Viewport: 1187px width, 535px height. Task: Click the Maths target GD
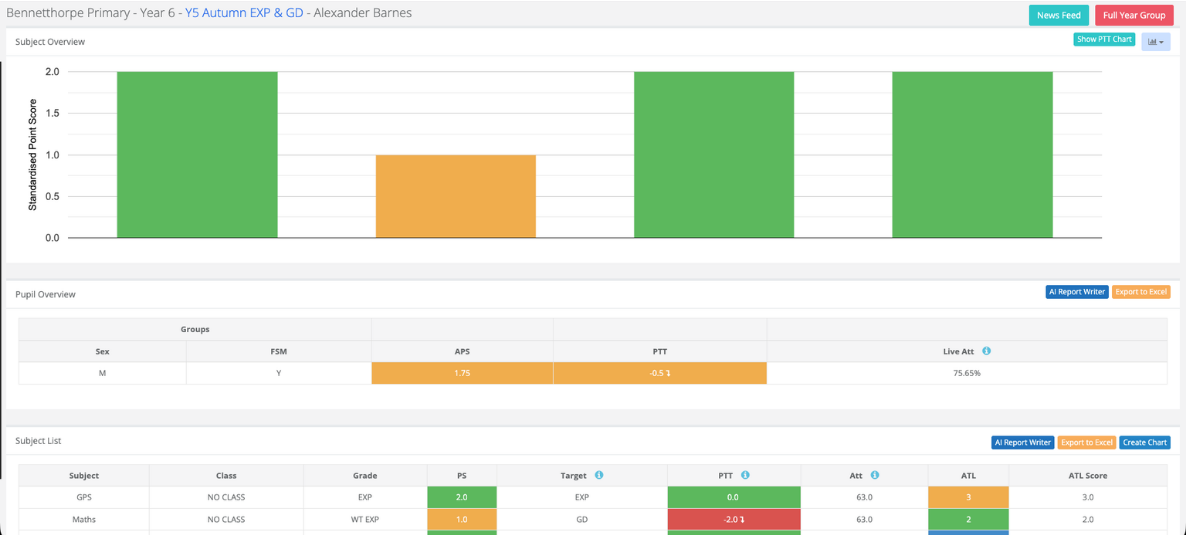pos(581,519)
